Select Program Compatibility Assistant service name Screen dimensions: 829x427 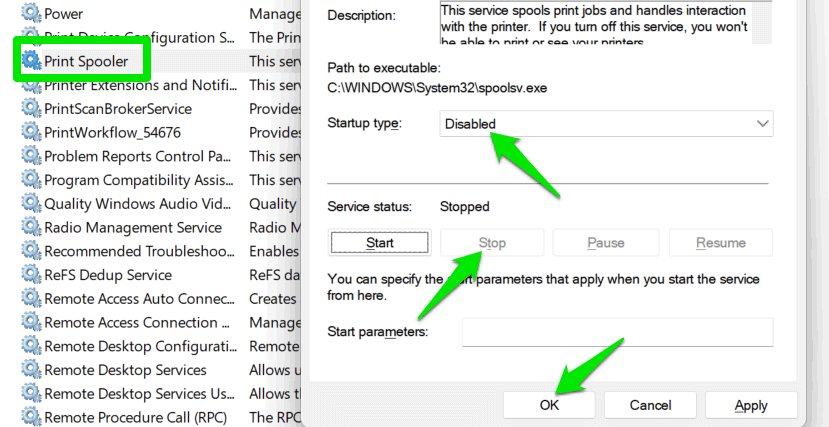[139, 180]
